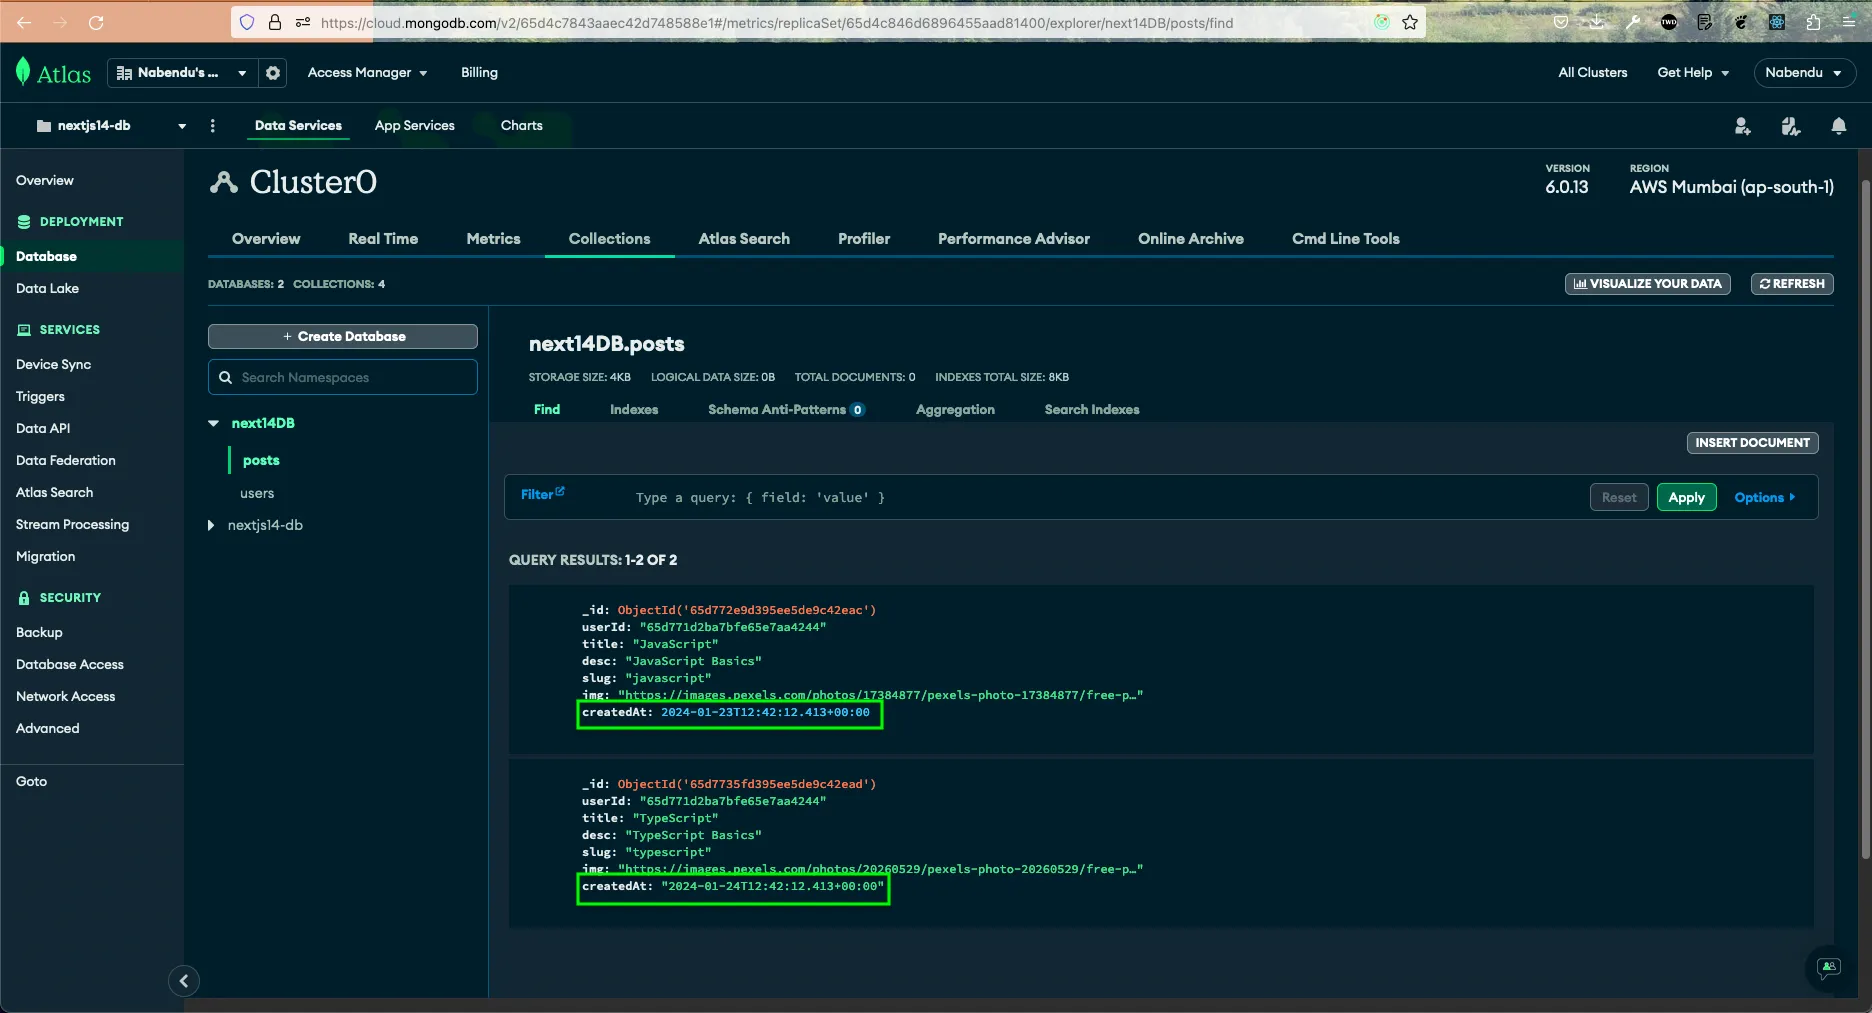
Task: Click the wrench tools icon in browser
Action: (x=1633, y=22)
